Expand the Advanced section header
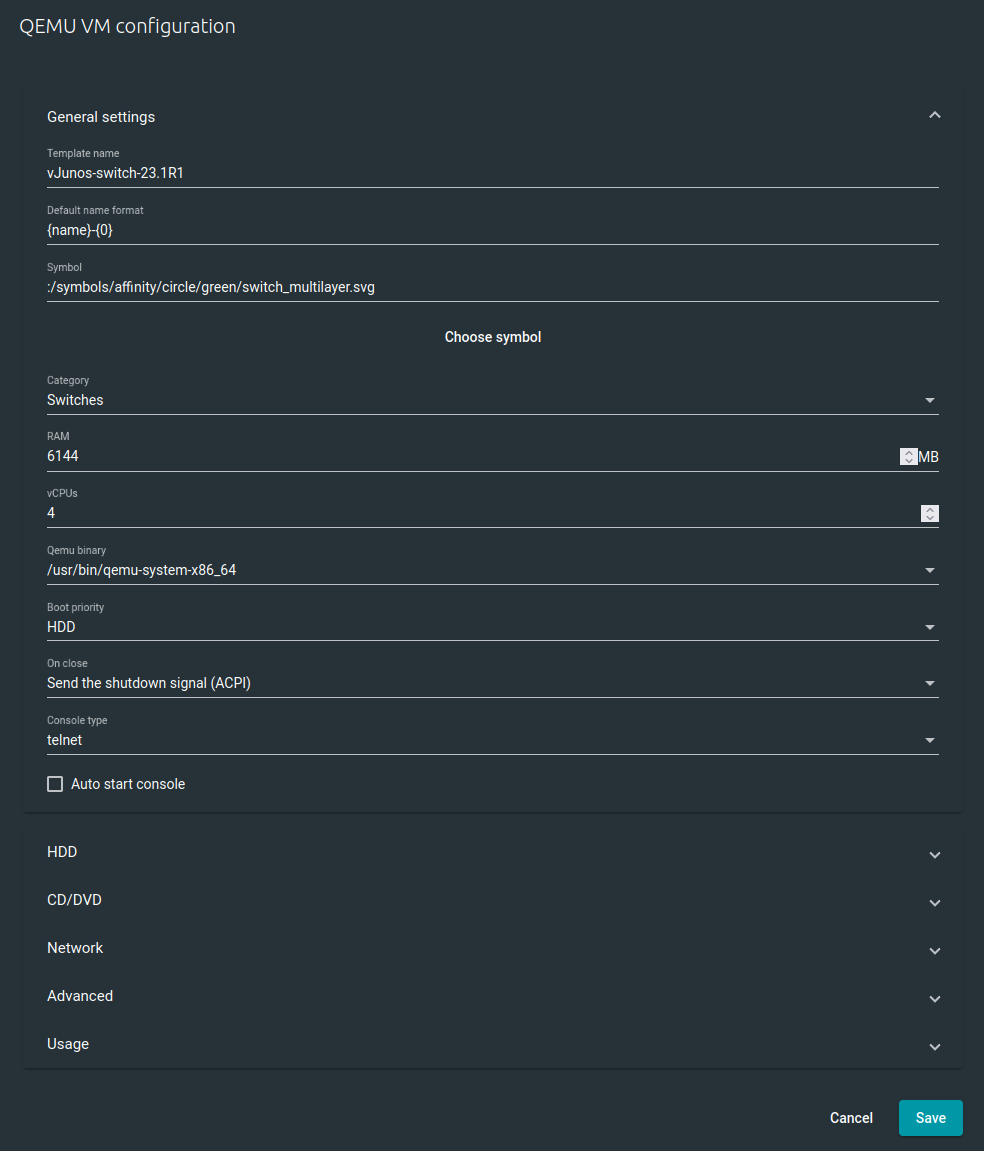This screenshot has height=1151, width=984. 493,996
